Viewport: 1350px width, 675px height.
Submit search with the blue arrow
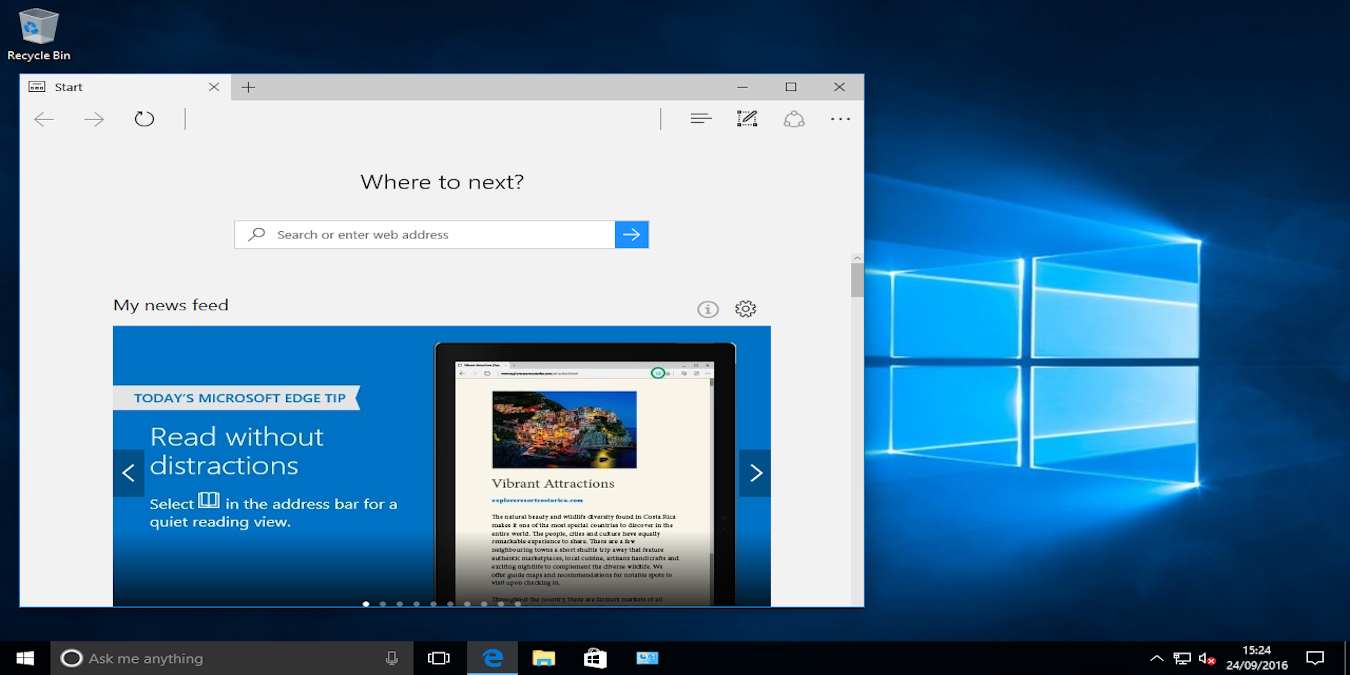pyautogui.click(x=632, y=234)
